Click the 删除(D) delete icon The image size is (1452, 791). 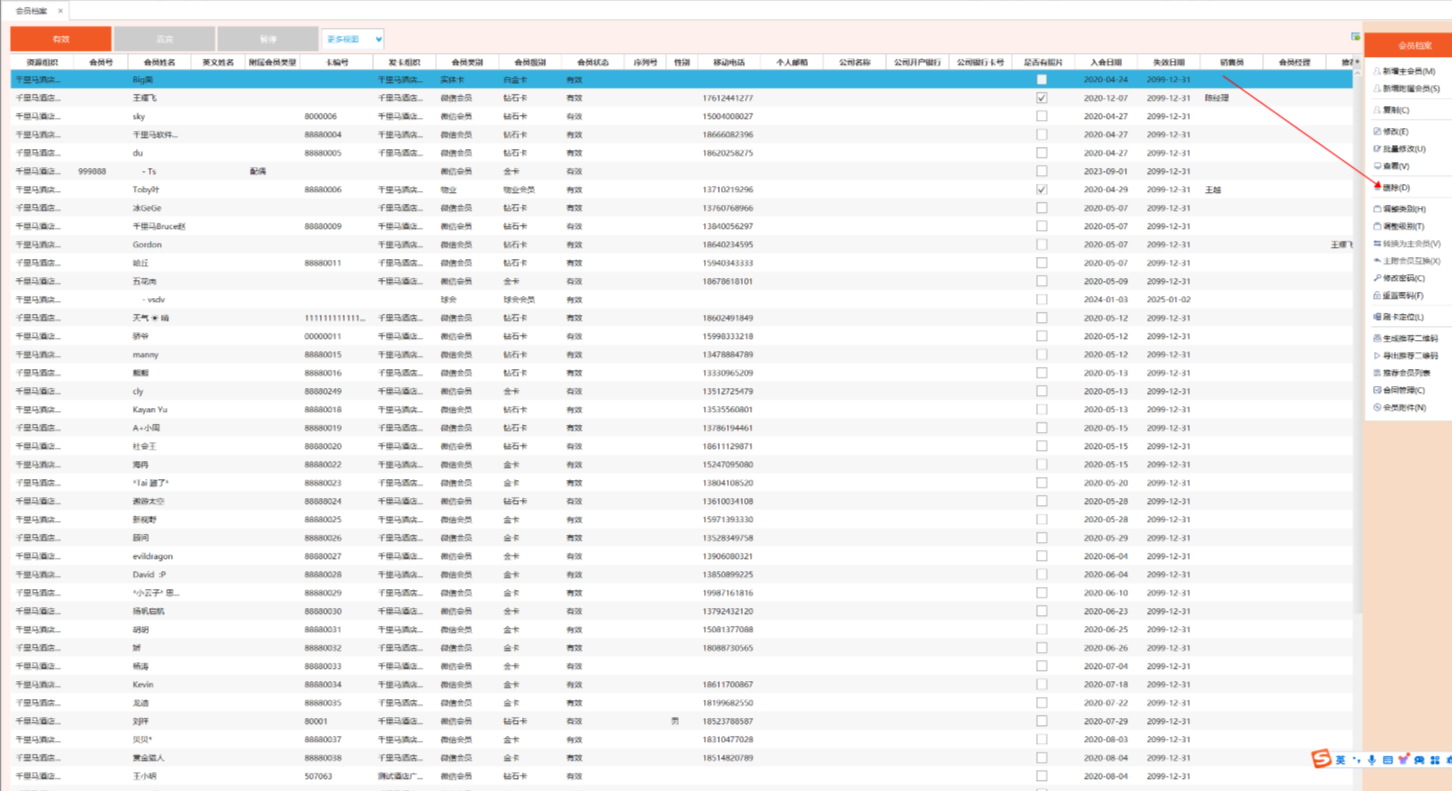[1378, 187]
